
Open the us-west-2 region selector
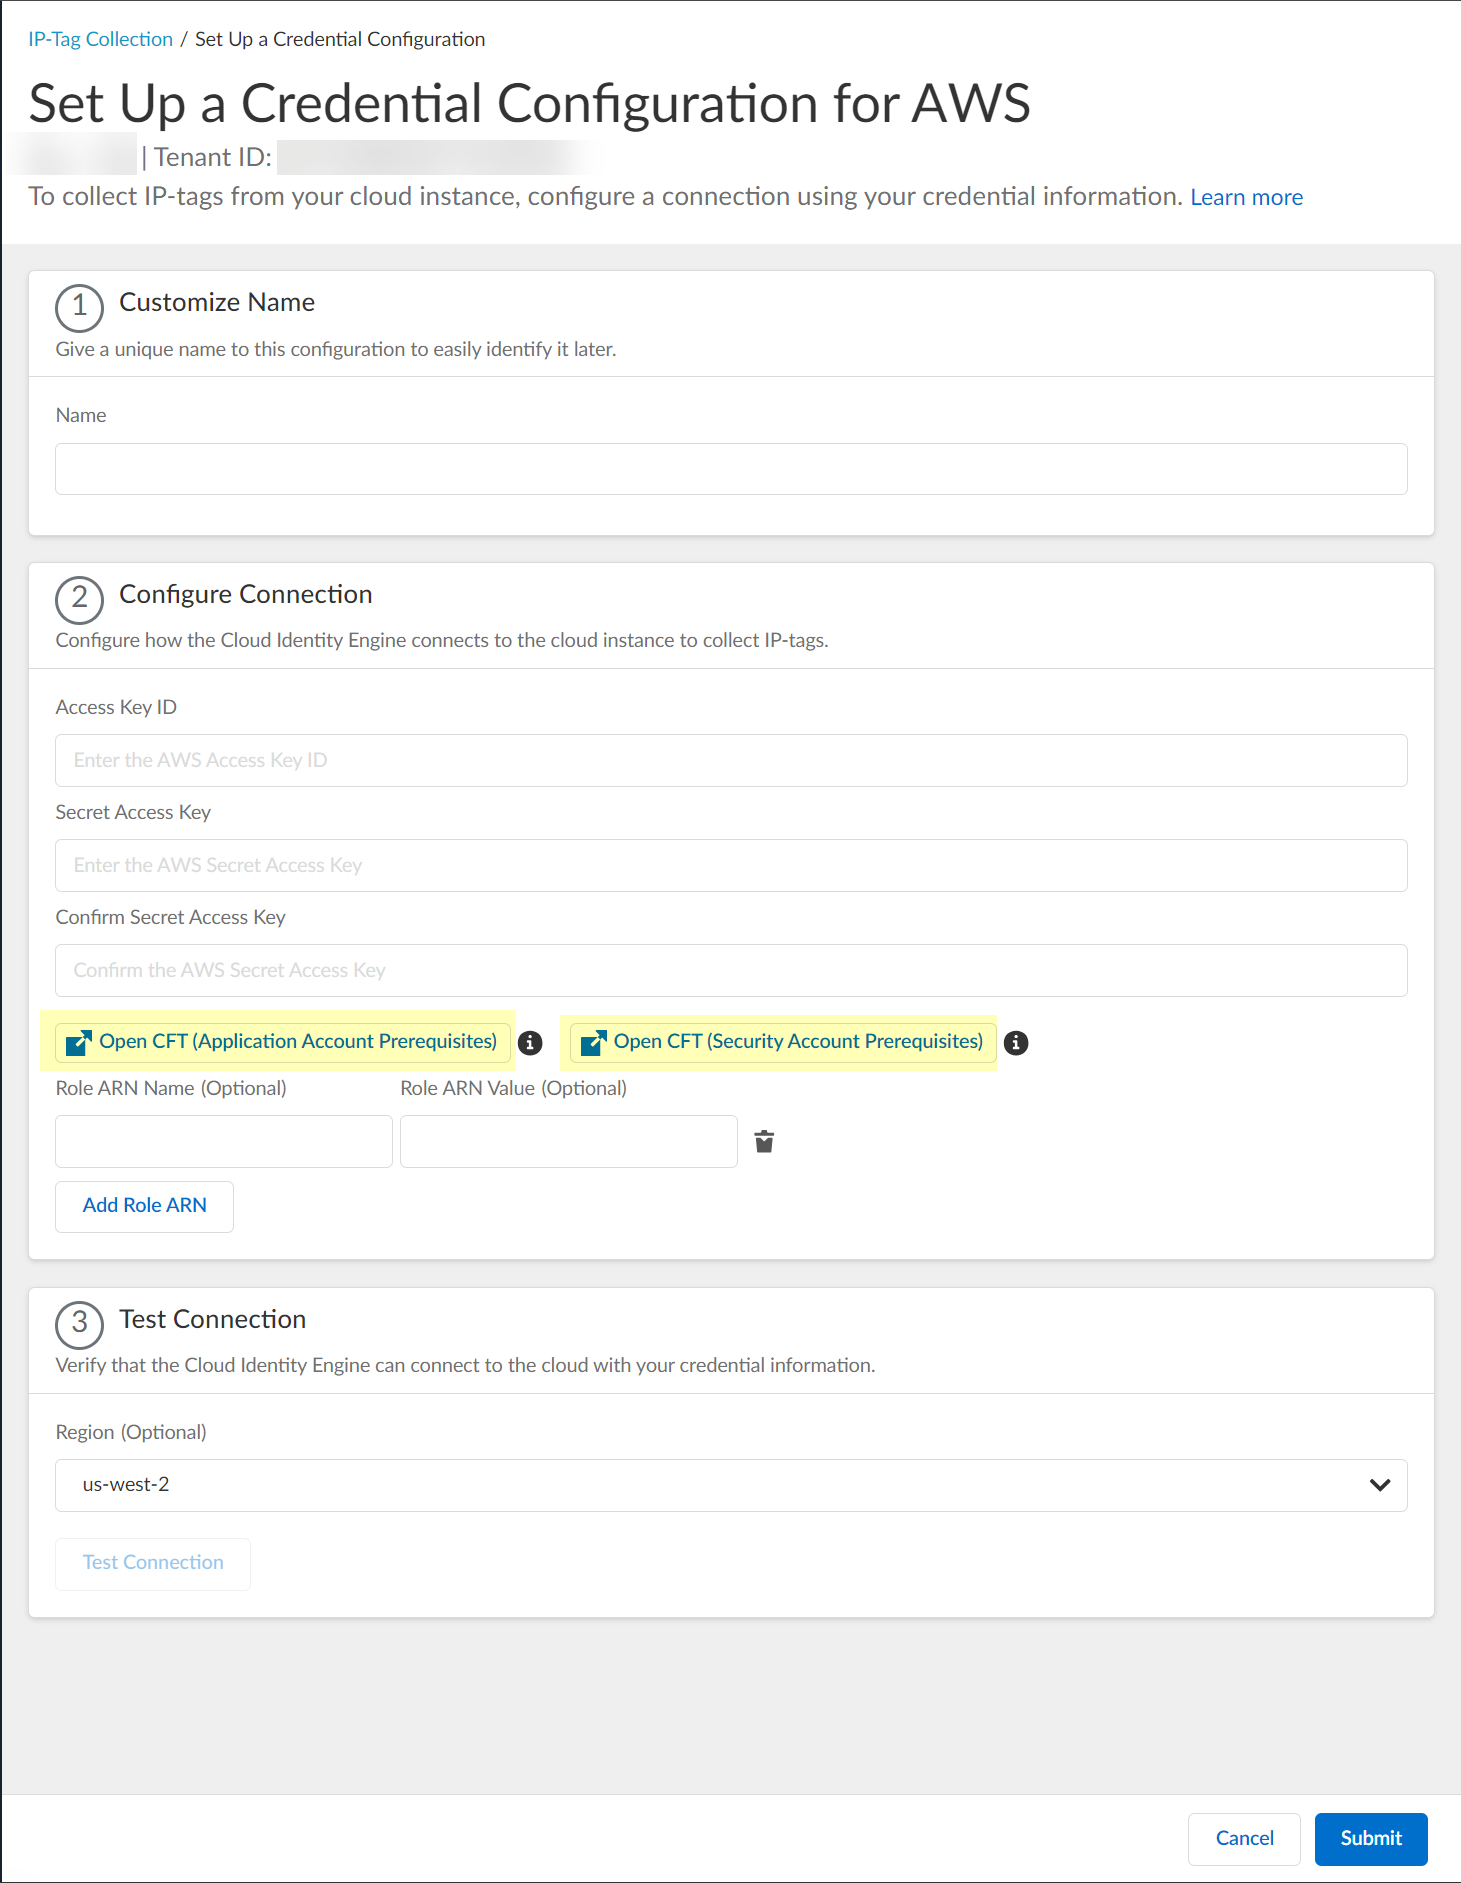click(700, 1485)
